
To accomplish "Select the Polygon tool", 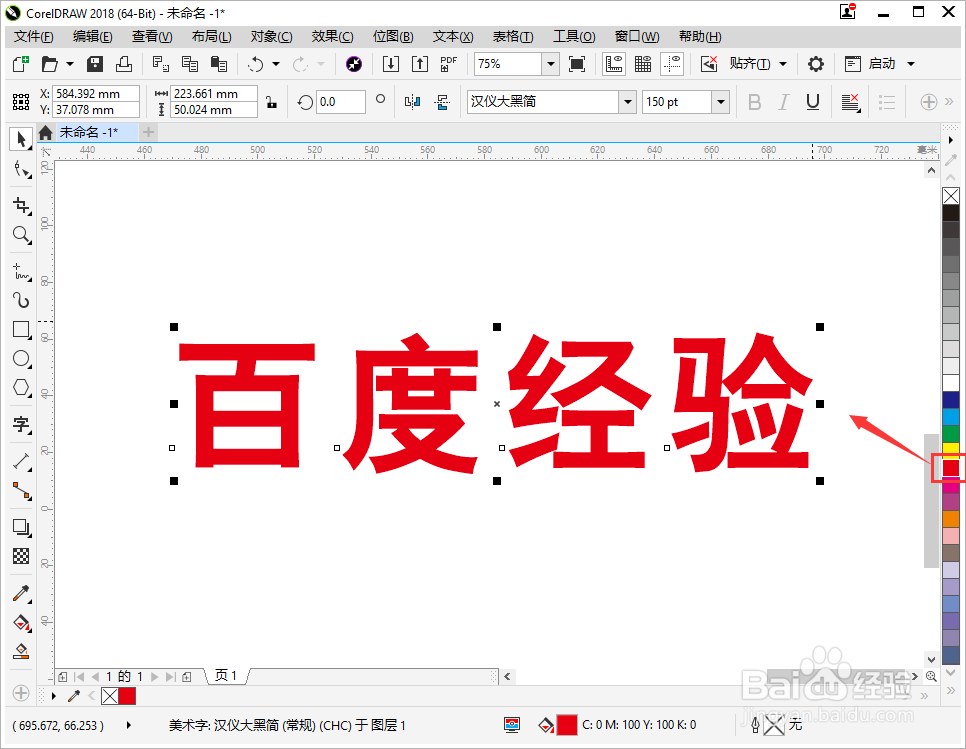I will tap(22, 387).
